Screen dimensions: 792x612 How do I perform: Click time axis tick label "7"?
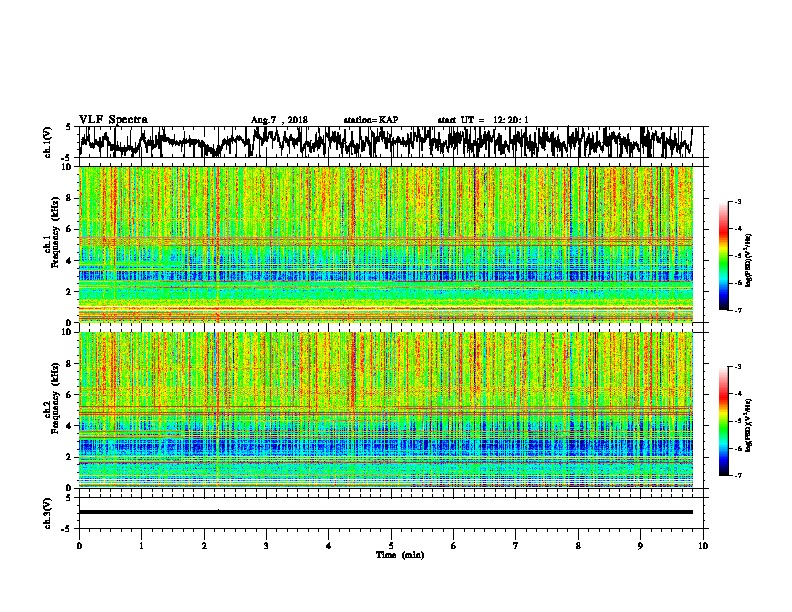pos(516,546)
